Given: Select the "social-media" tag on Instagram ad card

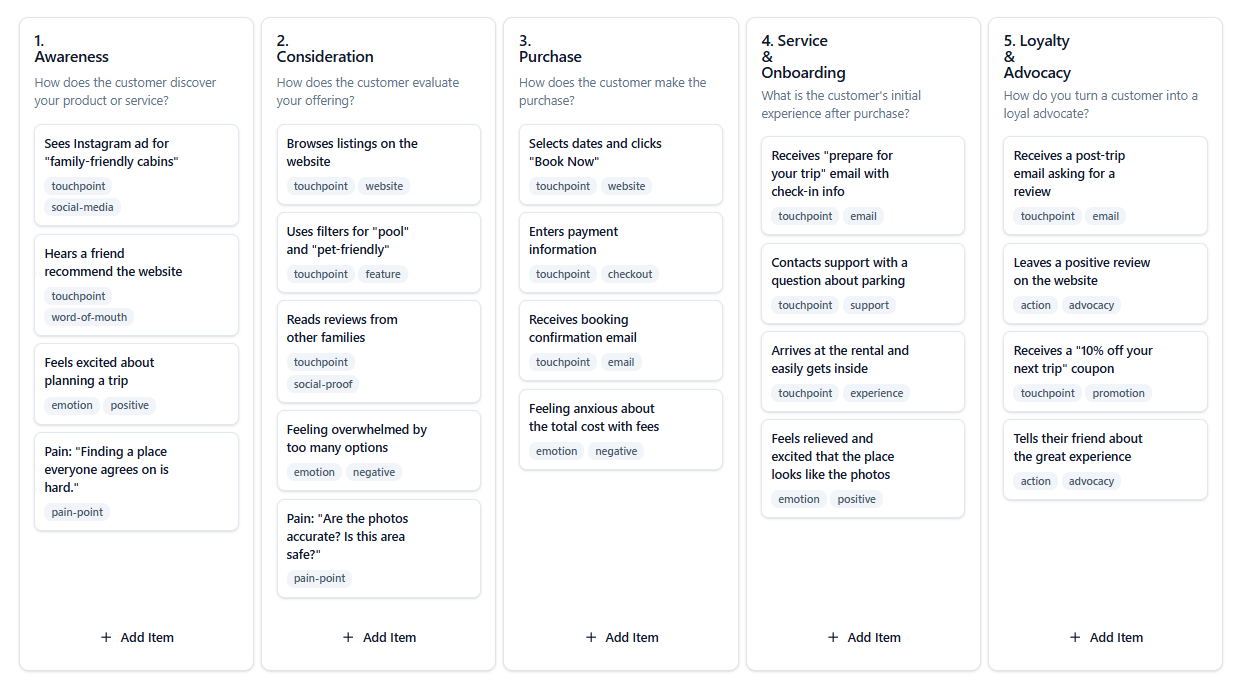Looking at the screenshot, I should (x=83, y=207).
